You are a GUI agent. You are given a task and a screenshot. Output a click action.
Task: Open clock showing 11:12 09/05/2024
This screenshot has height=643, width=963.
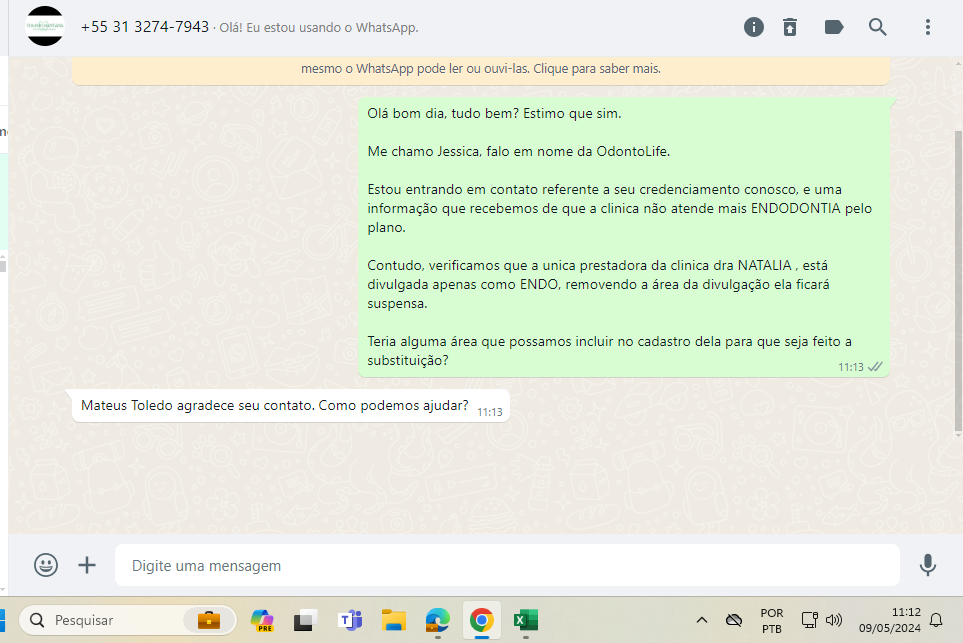[x=889, y=620]
